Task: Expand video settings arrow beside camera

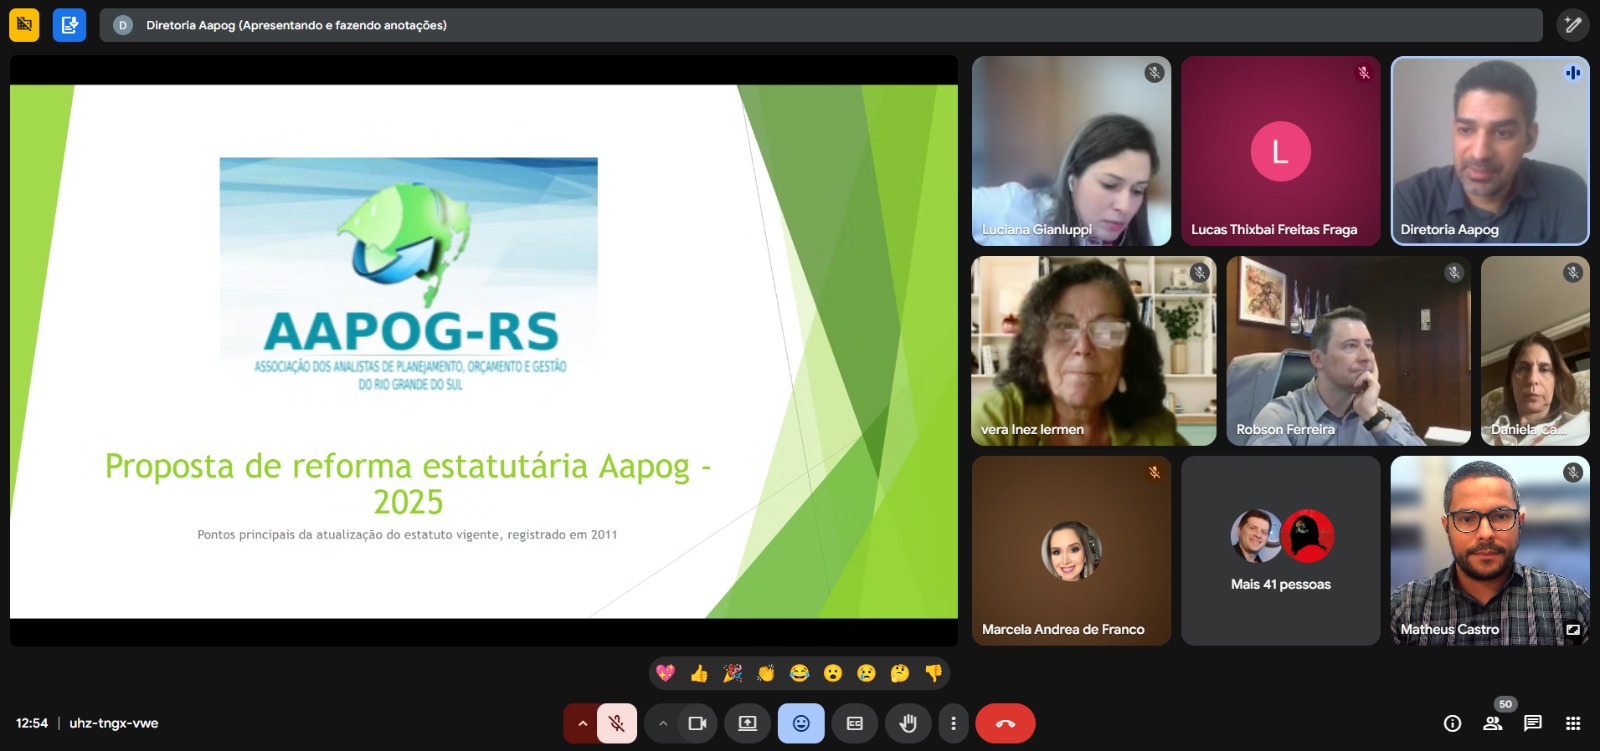Action: [662, 723]
